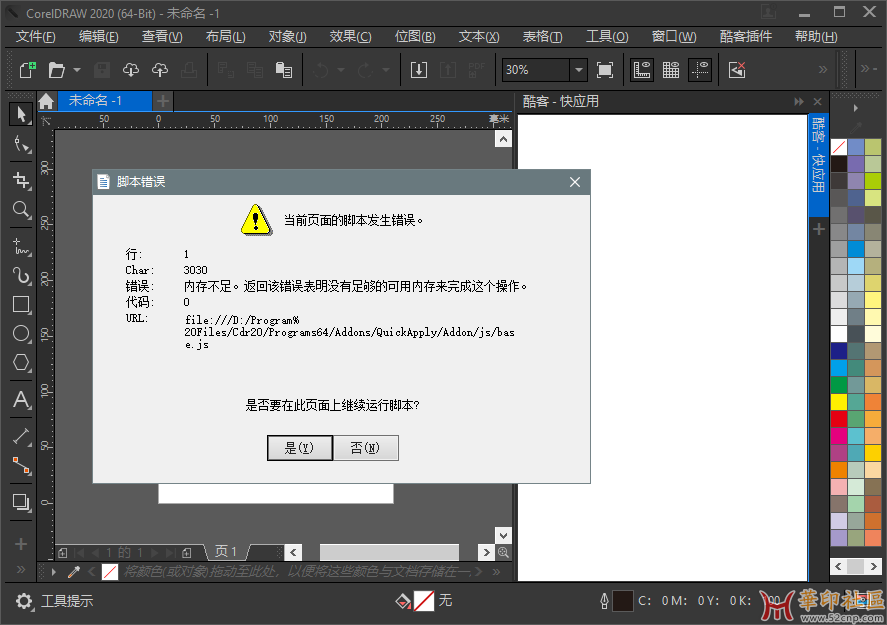Pick the red color swatch
The width and height of the screenshot is (887, 625).
pos(839,419)
